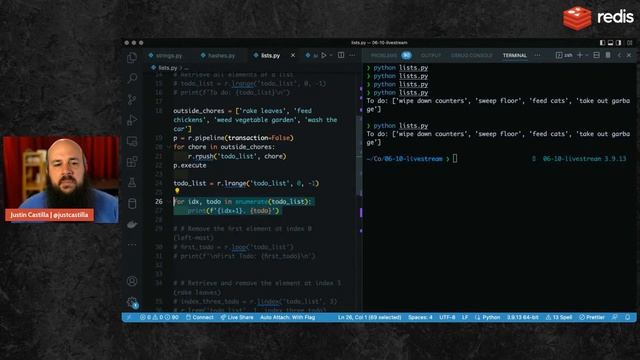Screen dimensions: 640x360
Task: Open the Testing flask view
Action: tap(132, 182)
